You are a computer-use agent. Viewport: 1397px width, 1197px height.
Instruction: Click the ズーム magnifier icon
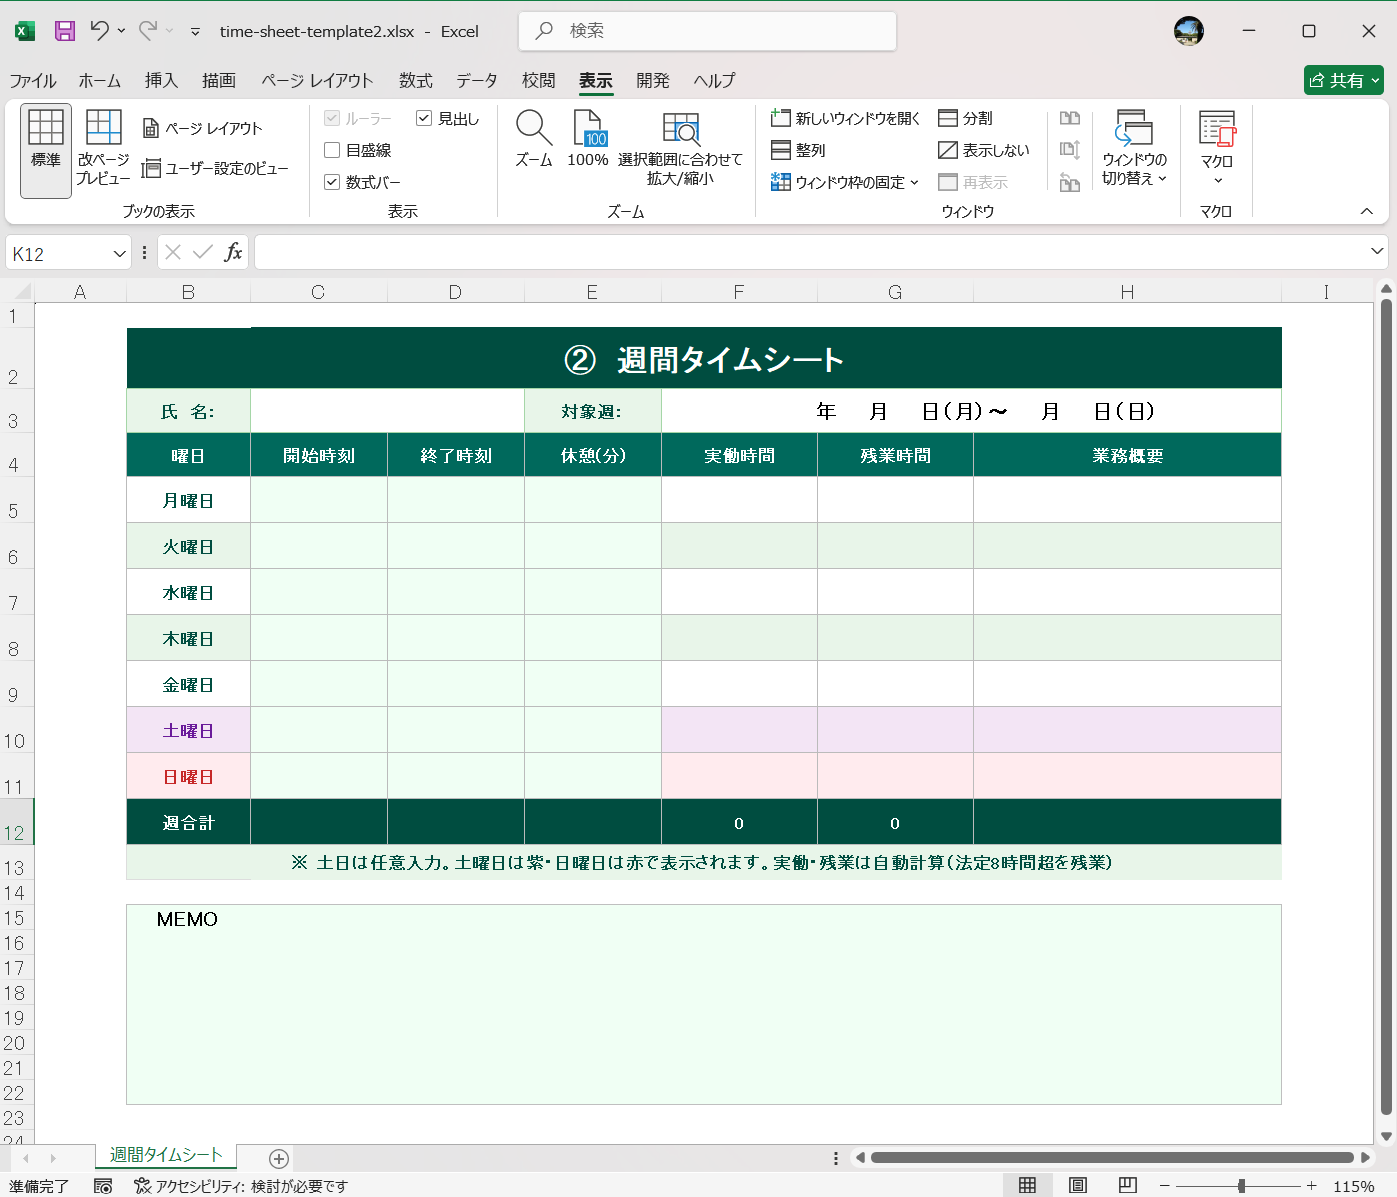click(533, 138)
